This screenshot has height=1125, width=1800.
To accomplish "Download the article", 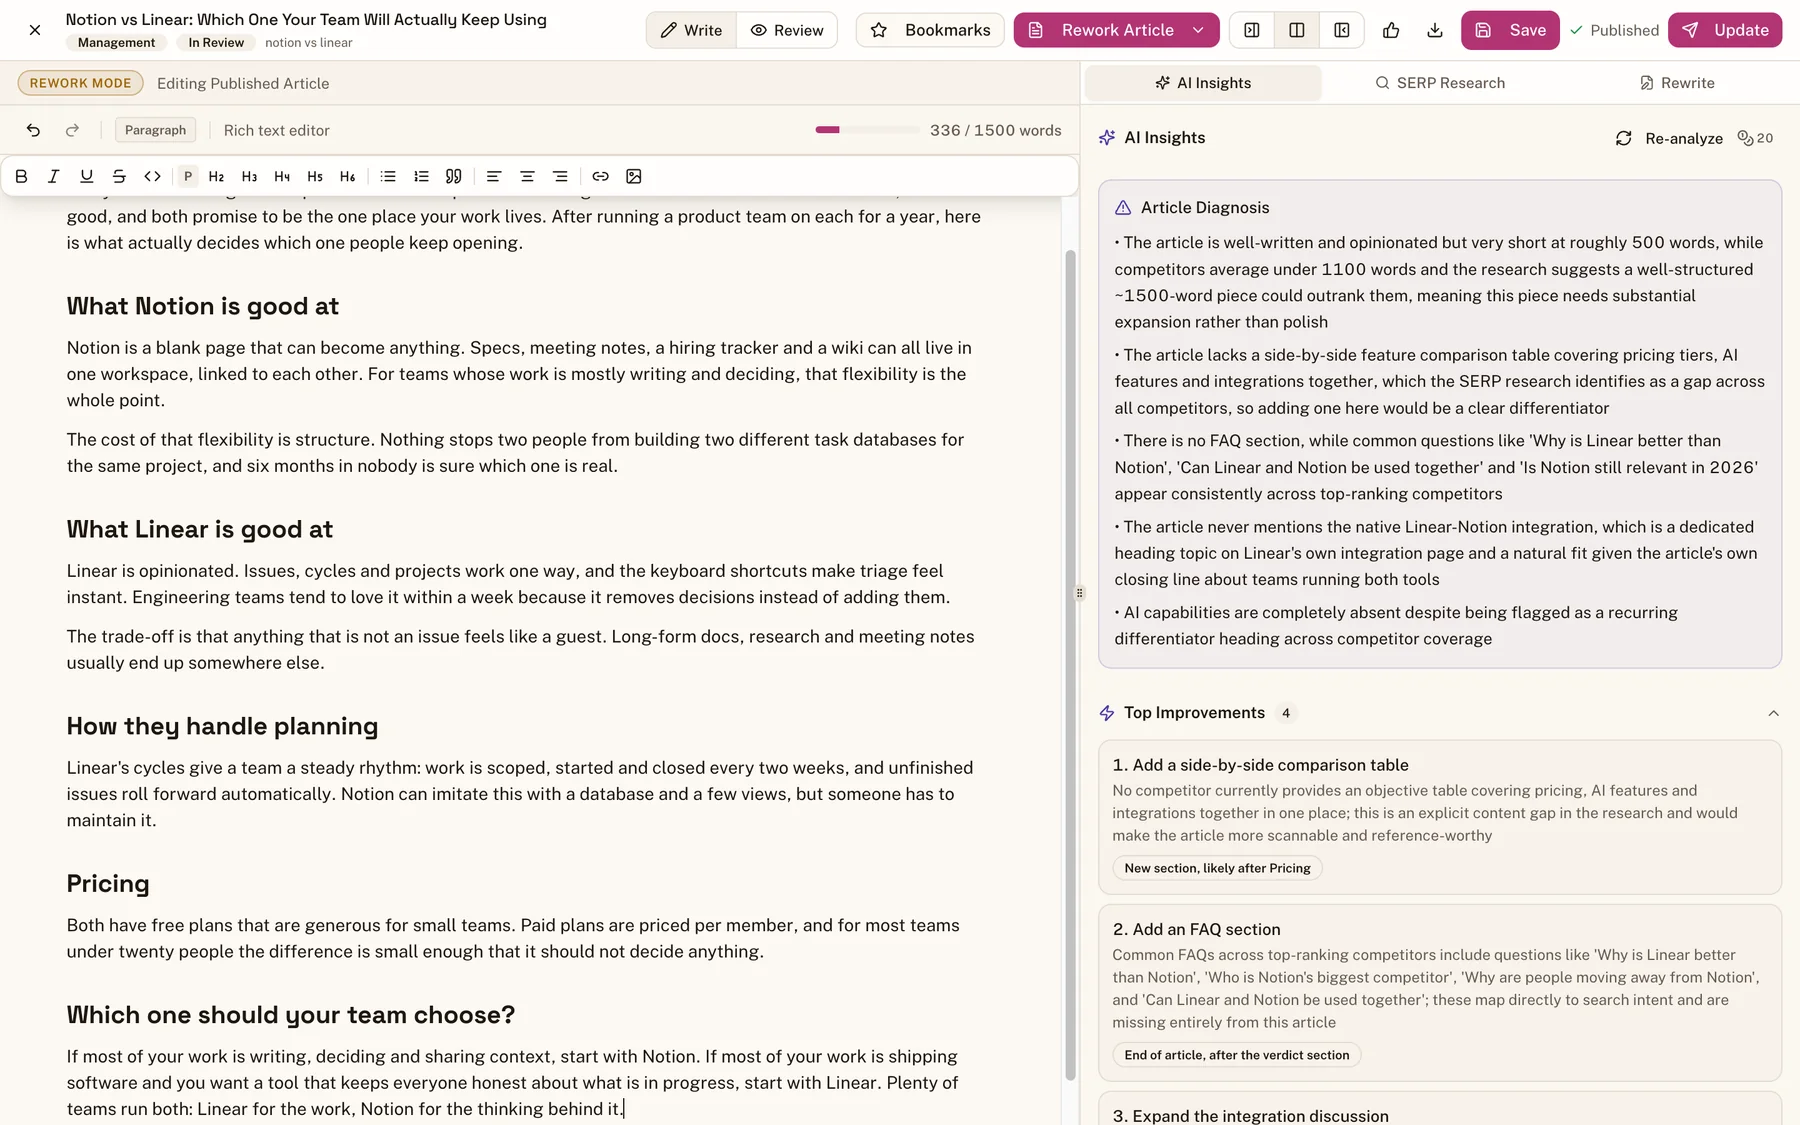I will [x=1434, y=30].
